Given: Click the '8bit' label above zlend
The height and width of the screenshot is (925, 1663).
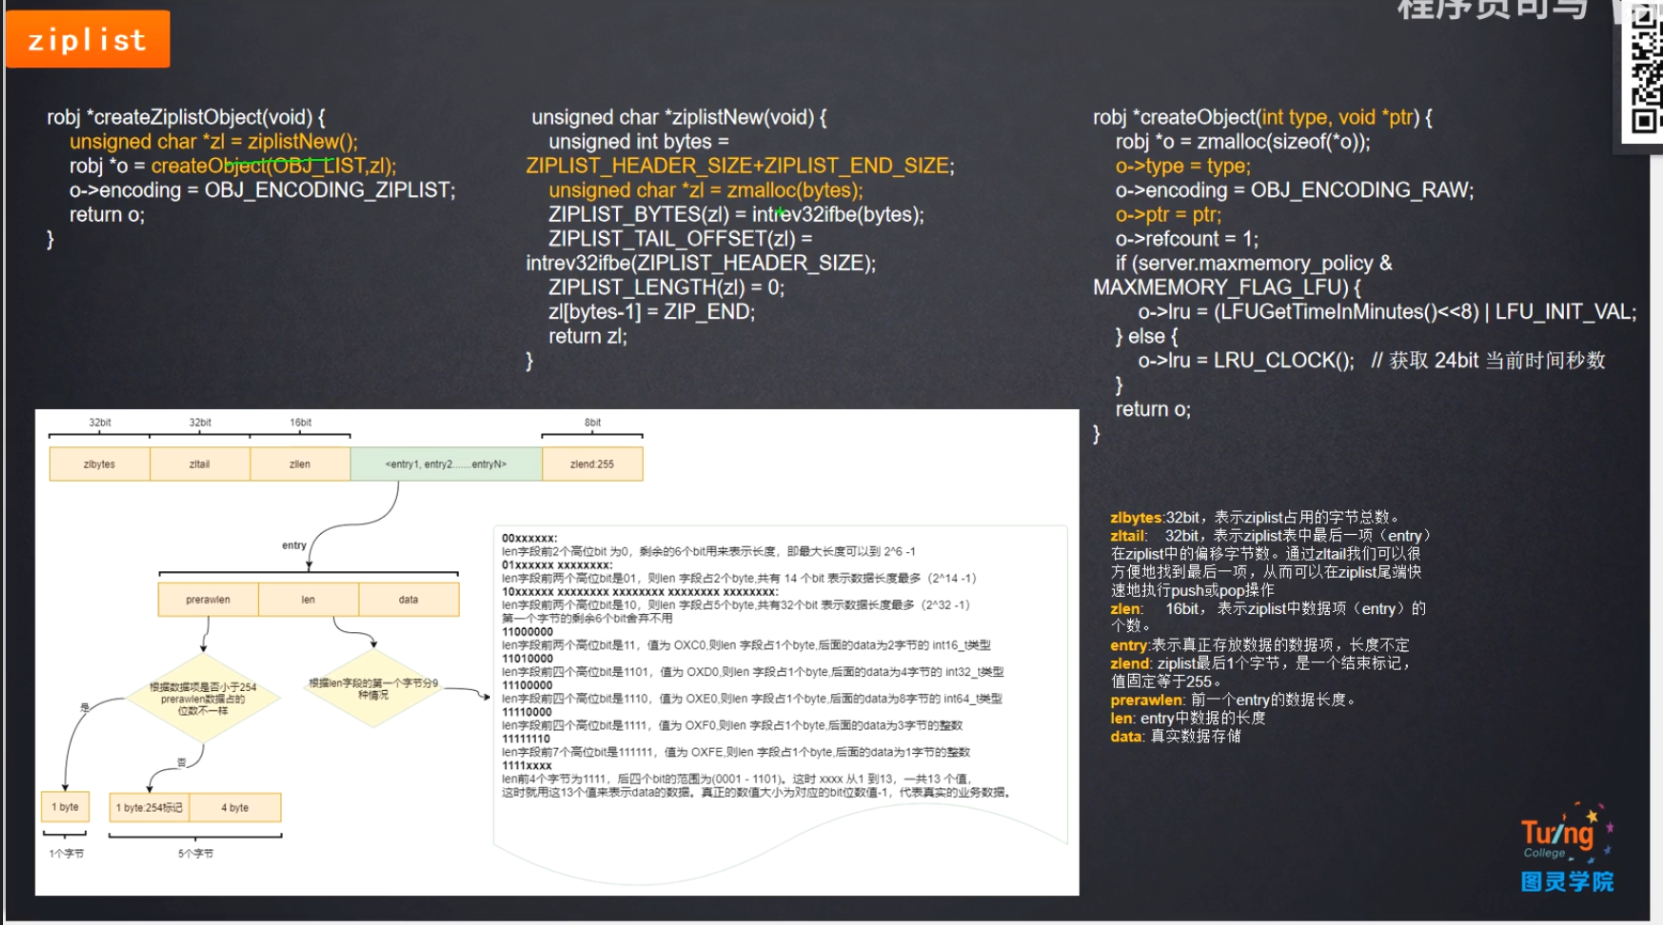Looking at the screenshot, I should pos(593,423).
